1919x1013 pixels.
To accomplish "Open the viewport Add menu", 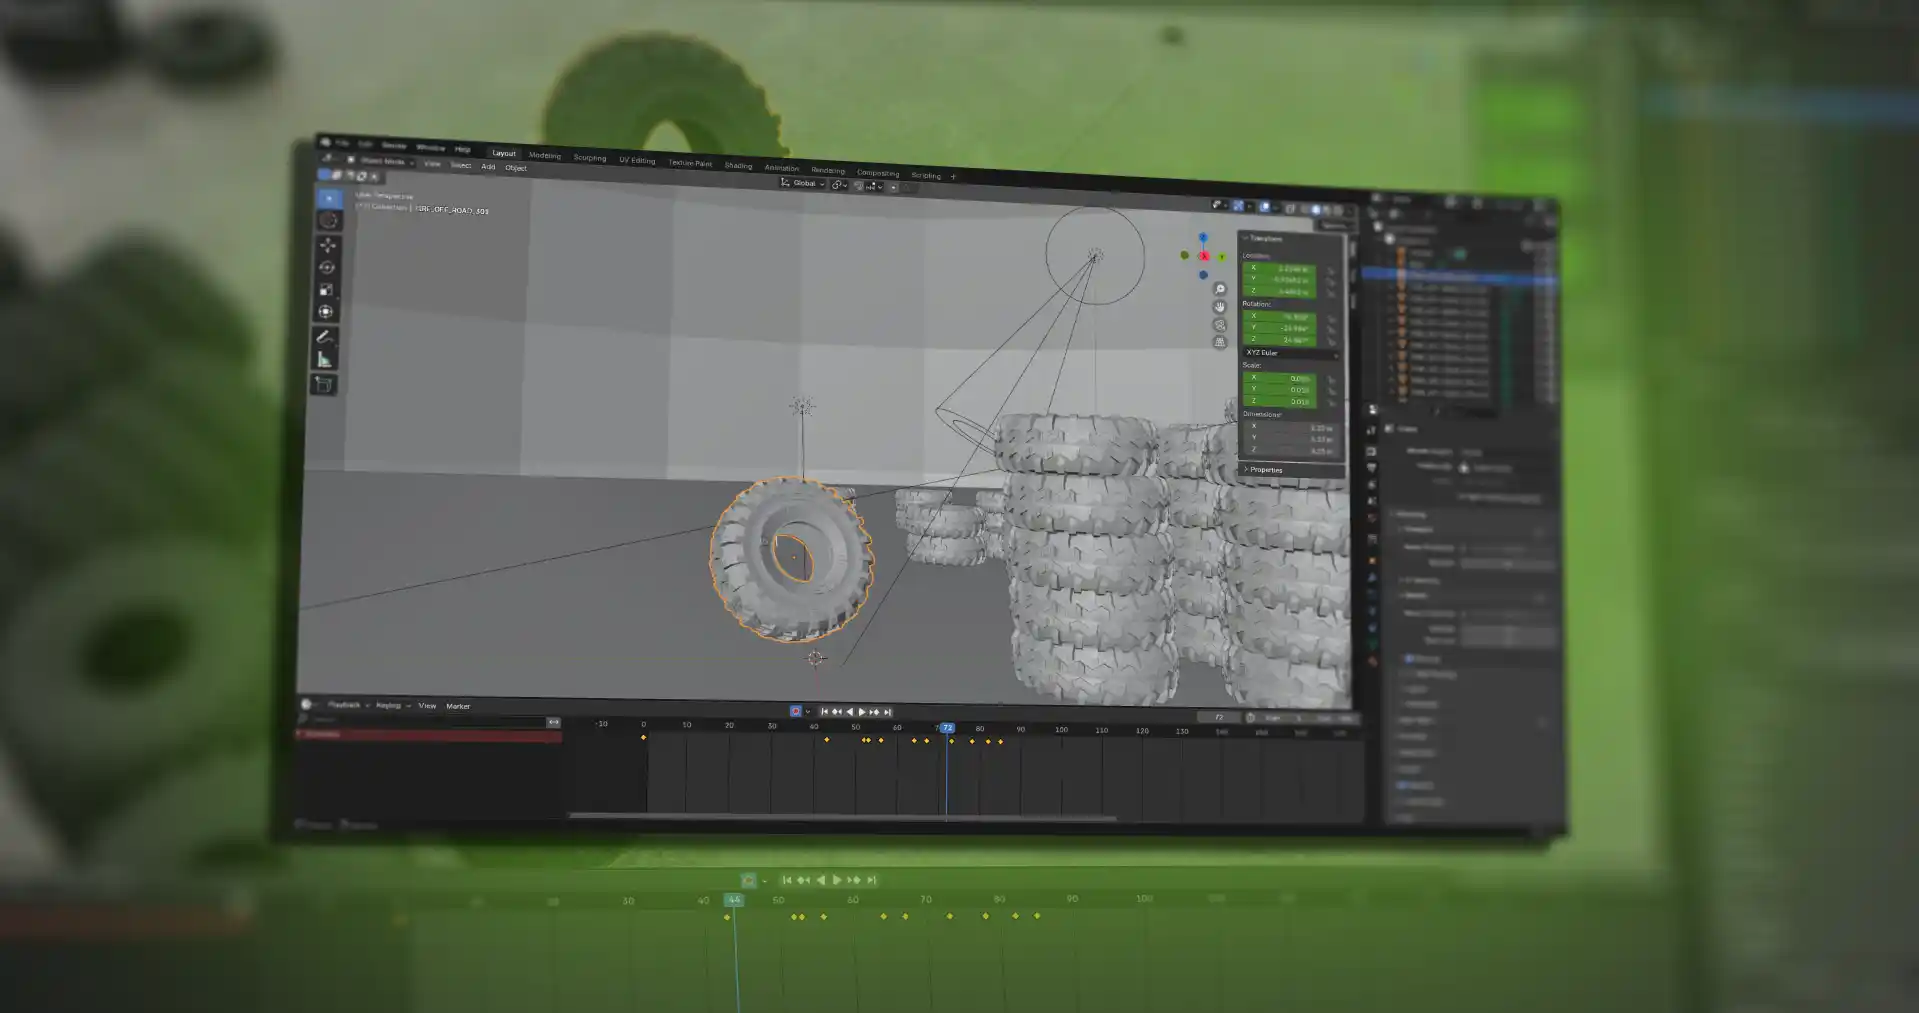I will click(488, 166).
